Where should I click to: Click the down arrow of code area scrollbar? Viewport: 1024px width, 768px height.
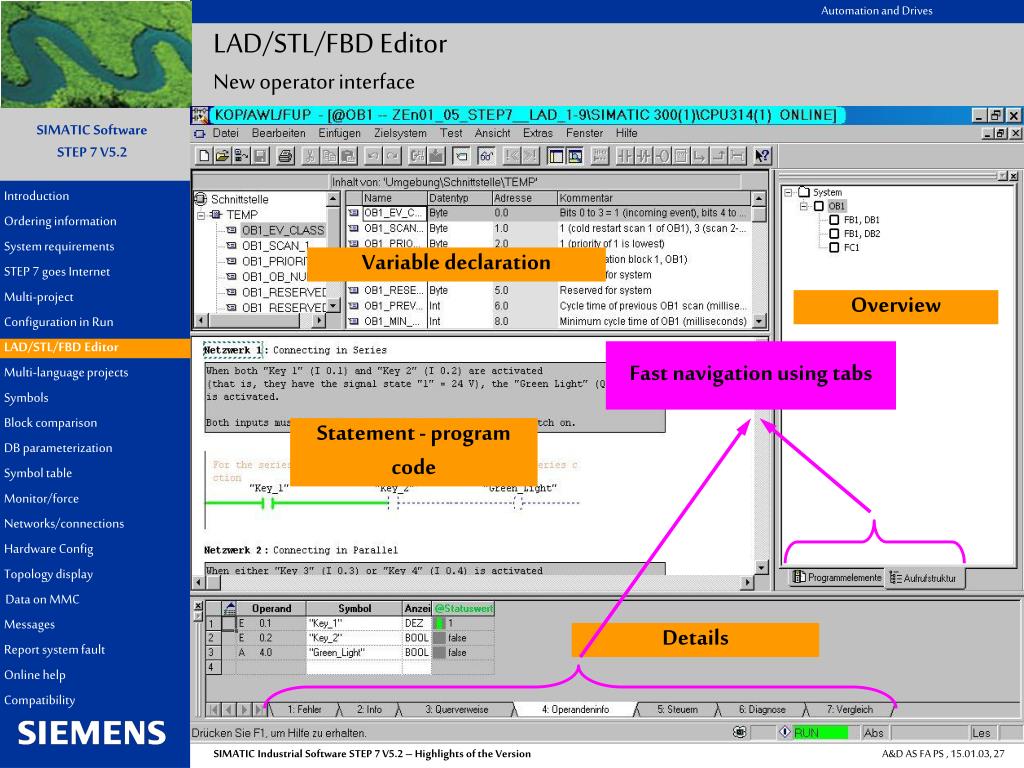(x=761, y=567)
